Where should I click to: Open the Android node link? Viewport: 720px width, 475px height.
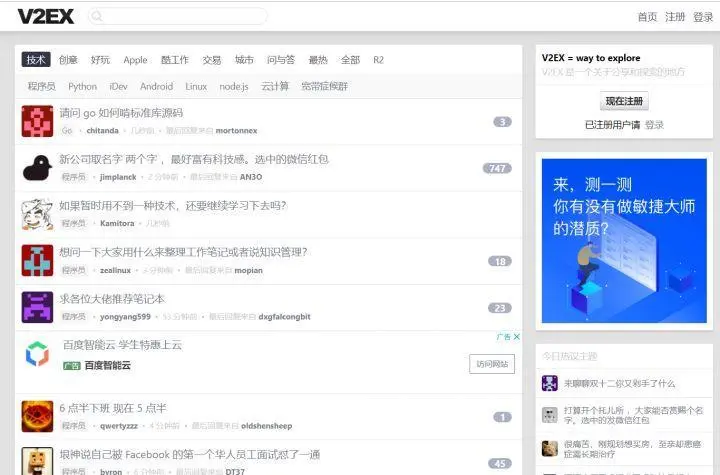click(157, 86)
